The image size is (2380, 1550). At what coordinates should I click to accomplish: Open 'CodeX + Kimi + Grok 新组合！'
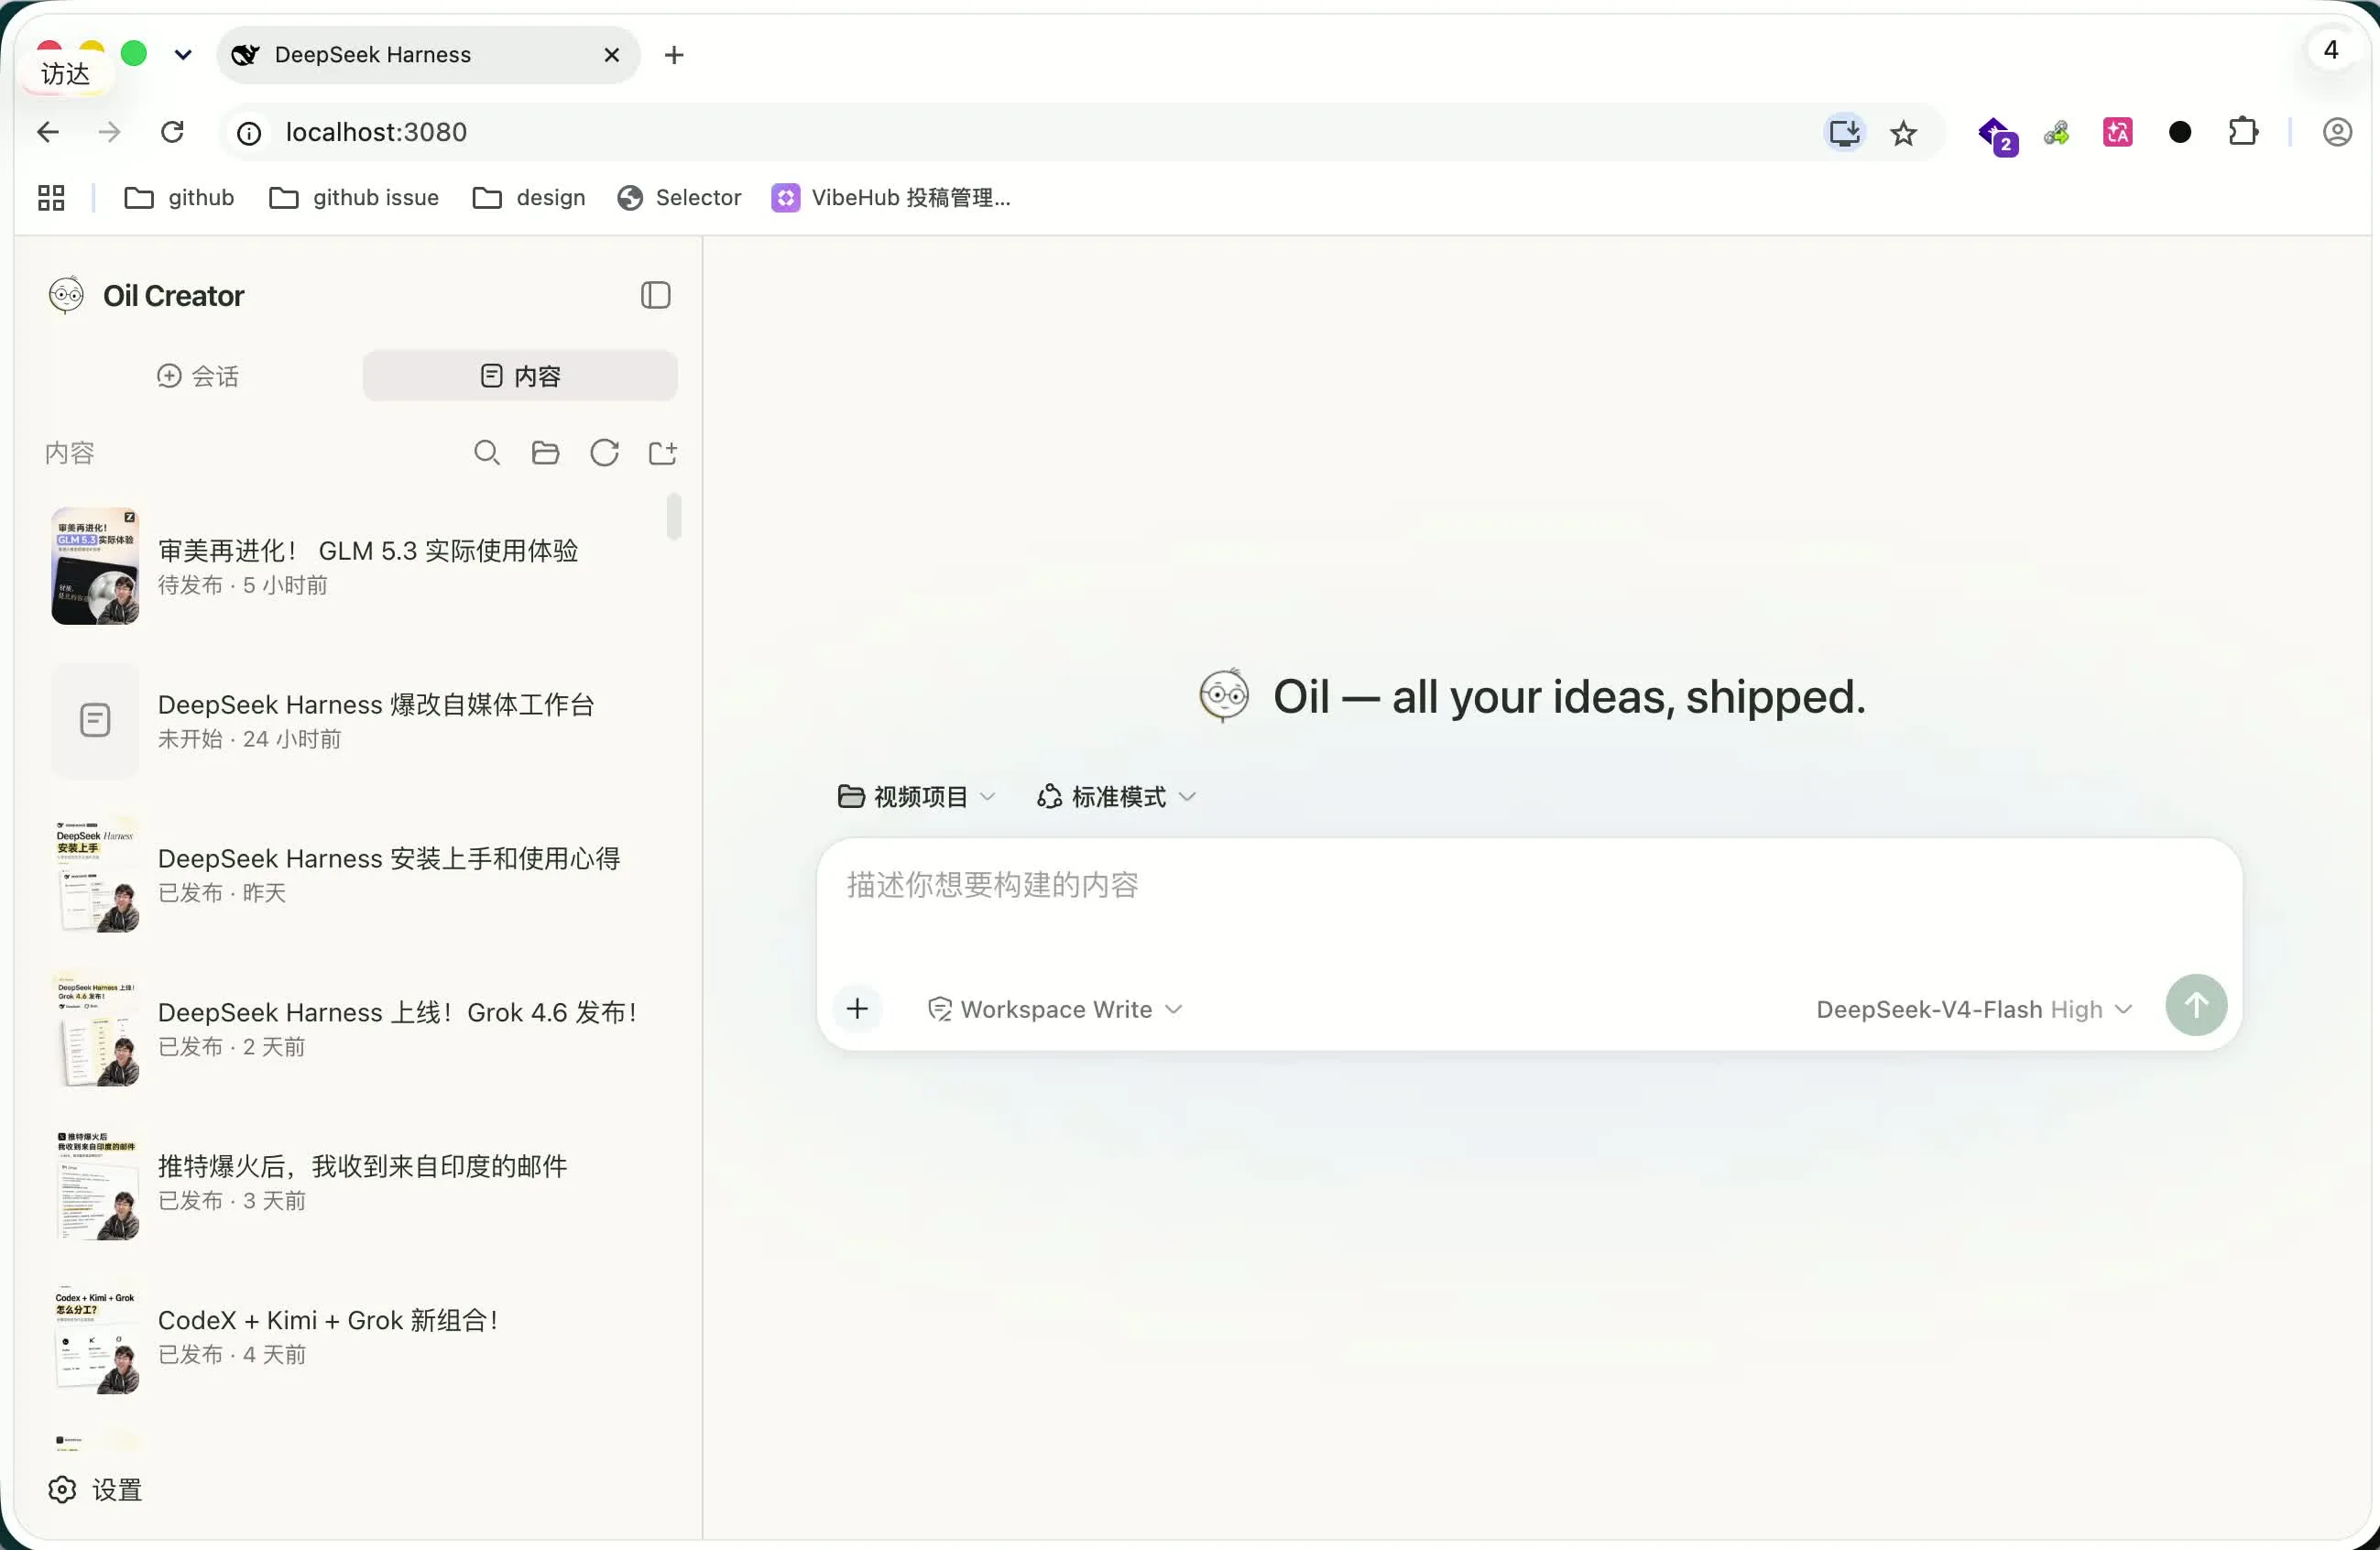pyautogui.click(x=328, y=1321)
